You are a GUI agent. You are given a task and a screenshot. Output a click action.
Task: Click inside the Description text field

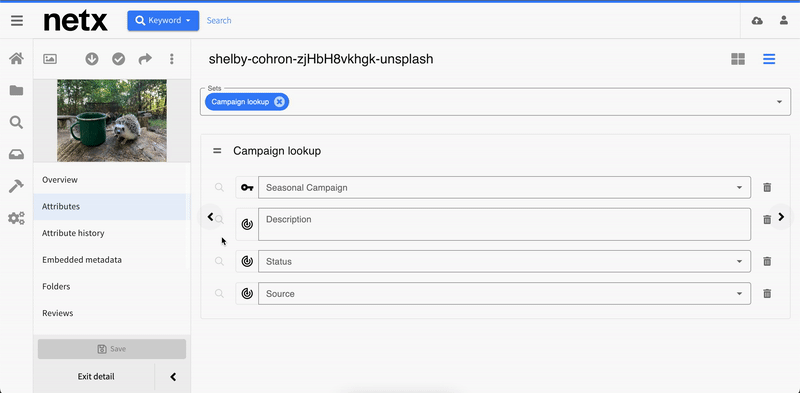pyautogui.click(x=504, y=224)
